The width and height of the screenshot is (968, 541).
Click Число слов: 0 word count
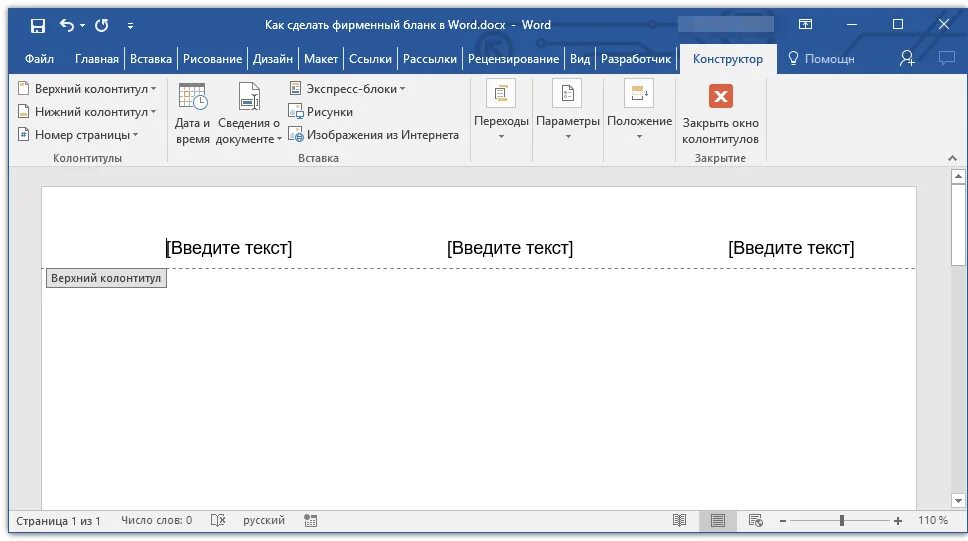click(x=157, y=521)
